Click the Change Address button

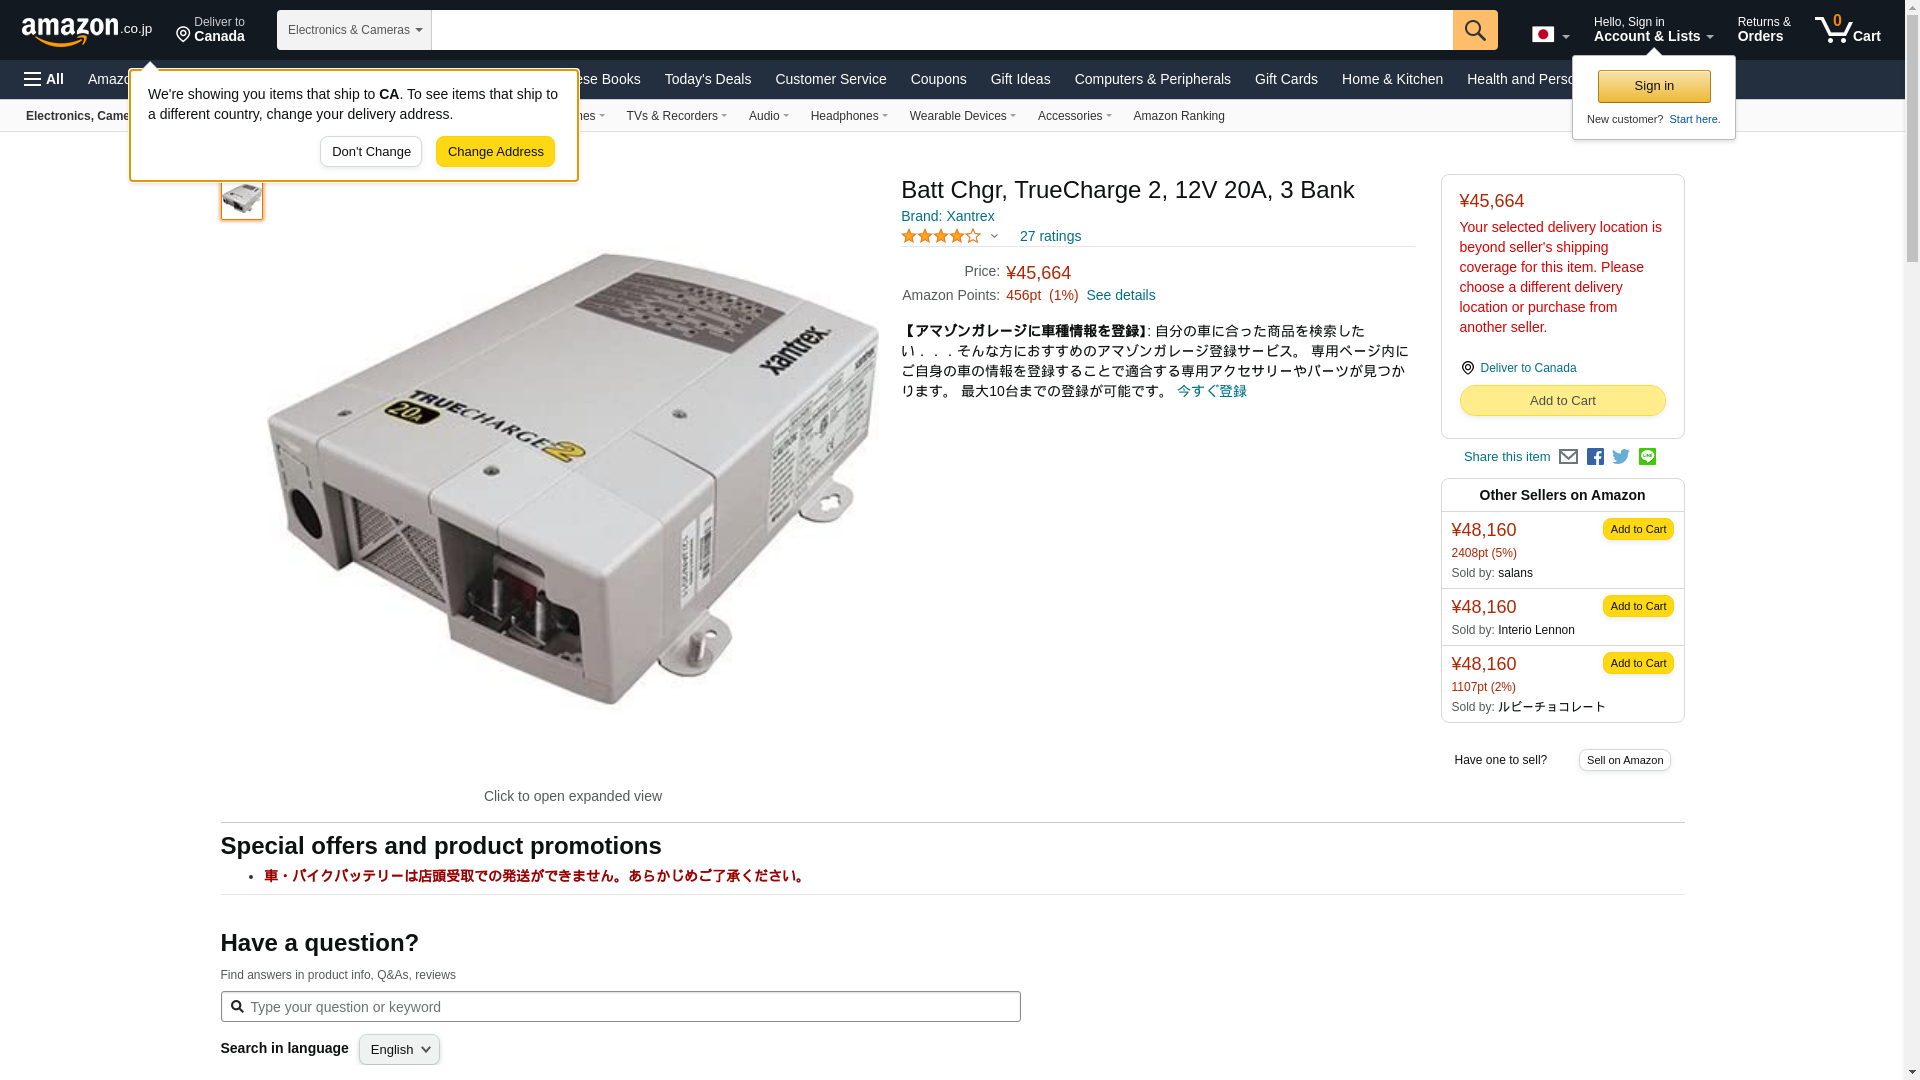click(x=495, y=152)
